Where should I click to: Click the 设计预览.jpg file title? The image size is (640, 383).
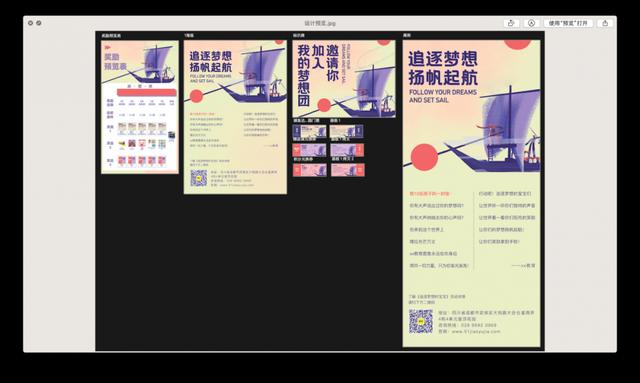point(320,23)
